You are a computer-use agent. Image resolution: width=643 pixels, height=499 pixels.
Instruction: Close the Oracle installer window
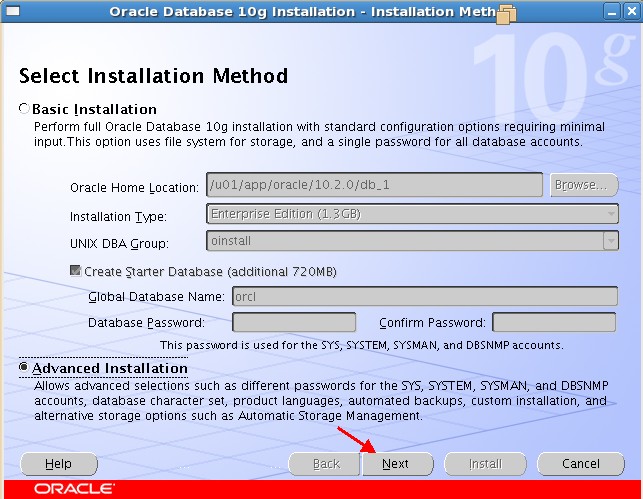pyautogui.click(x=632, y=11)
